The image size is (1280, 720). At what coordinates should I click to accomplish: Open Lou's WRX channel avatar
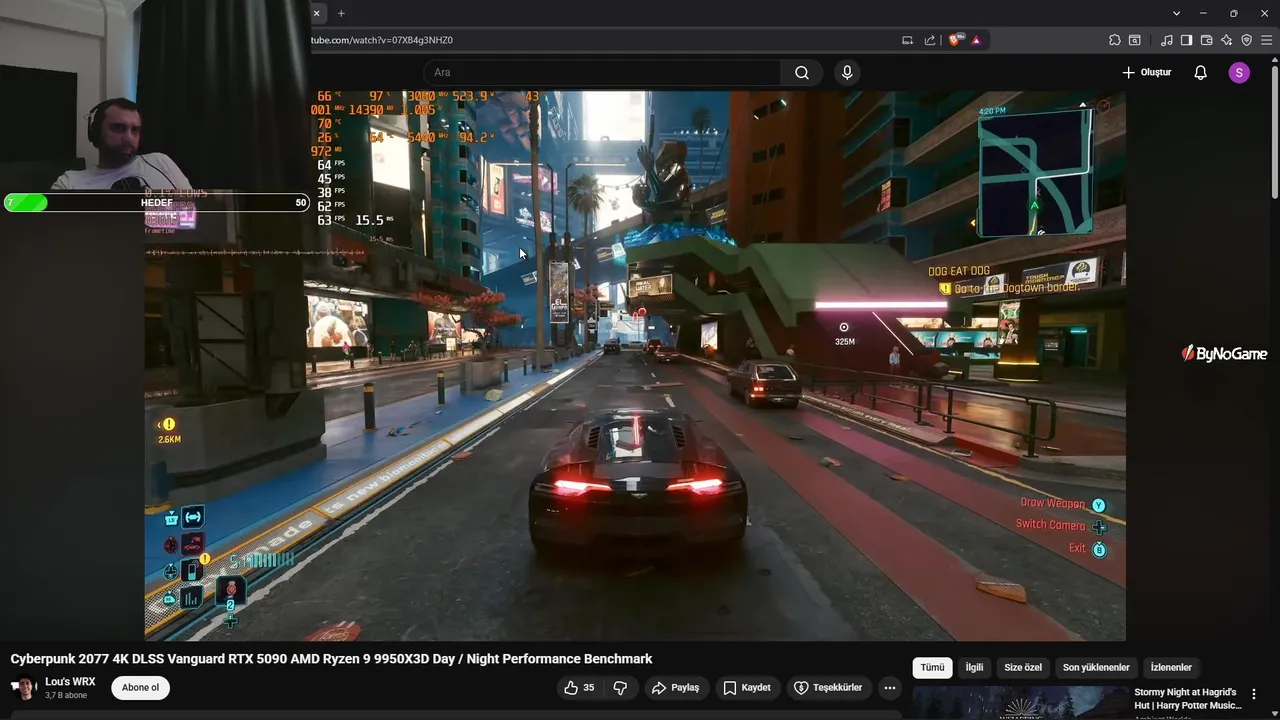23,688
